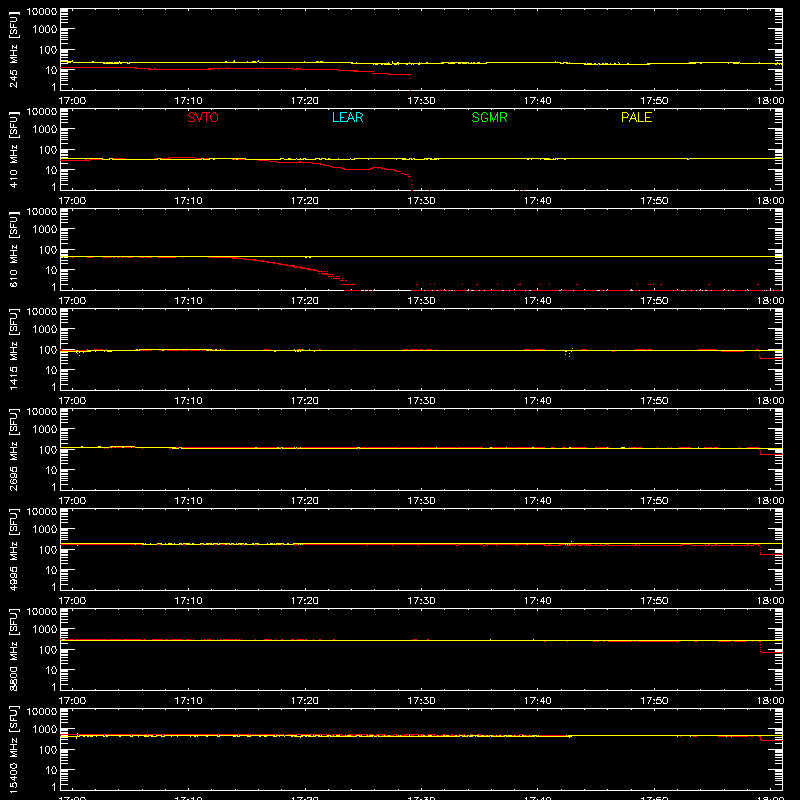Click 17:30 tick under the 1415 MHz panel
The height and width of the screenshot is (800, 800).
[421, 401]
